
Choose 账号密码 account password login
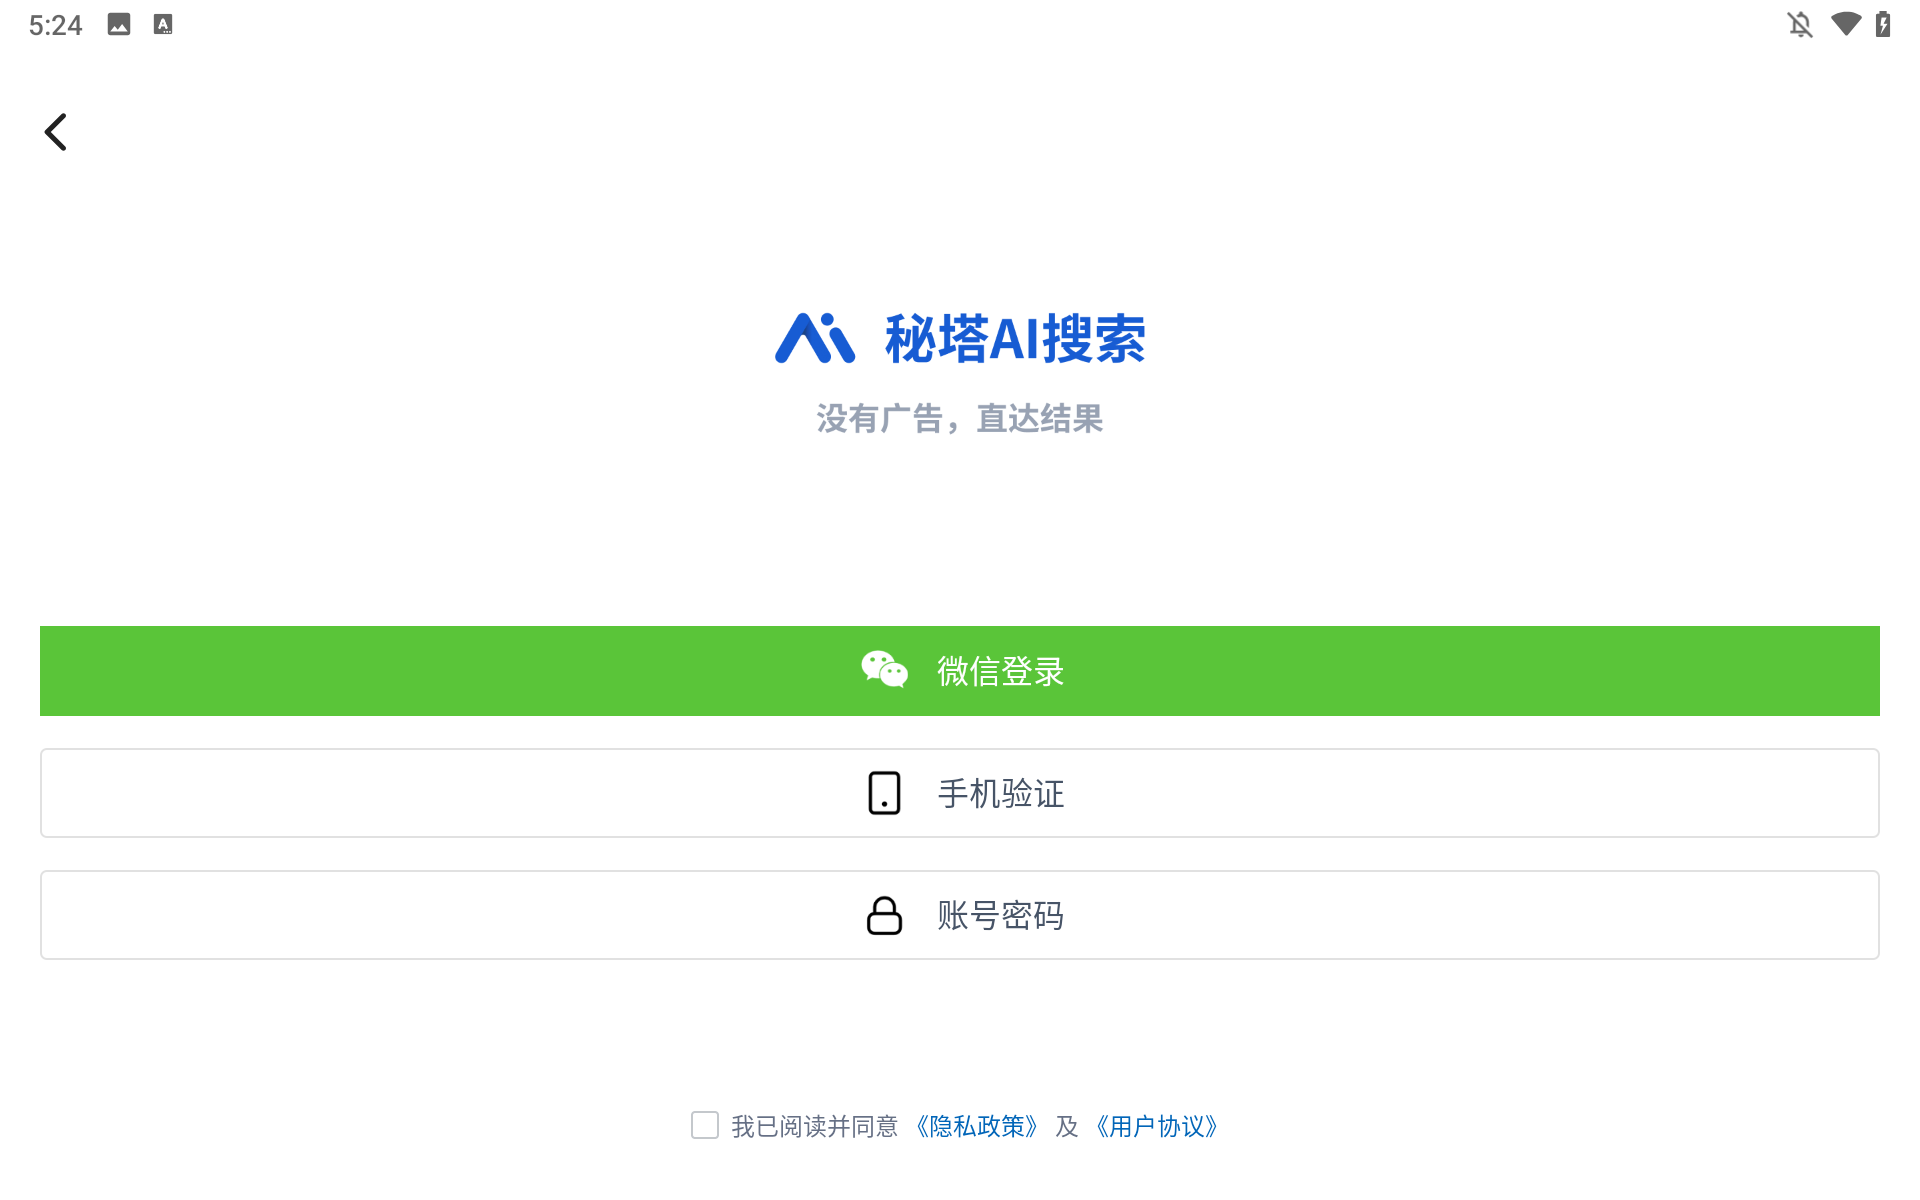tap(960, 914)
